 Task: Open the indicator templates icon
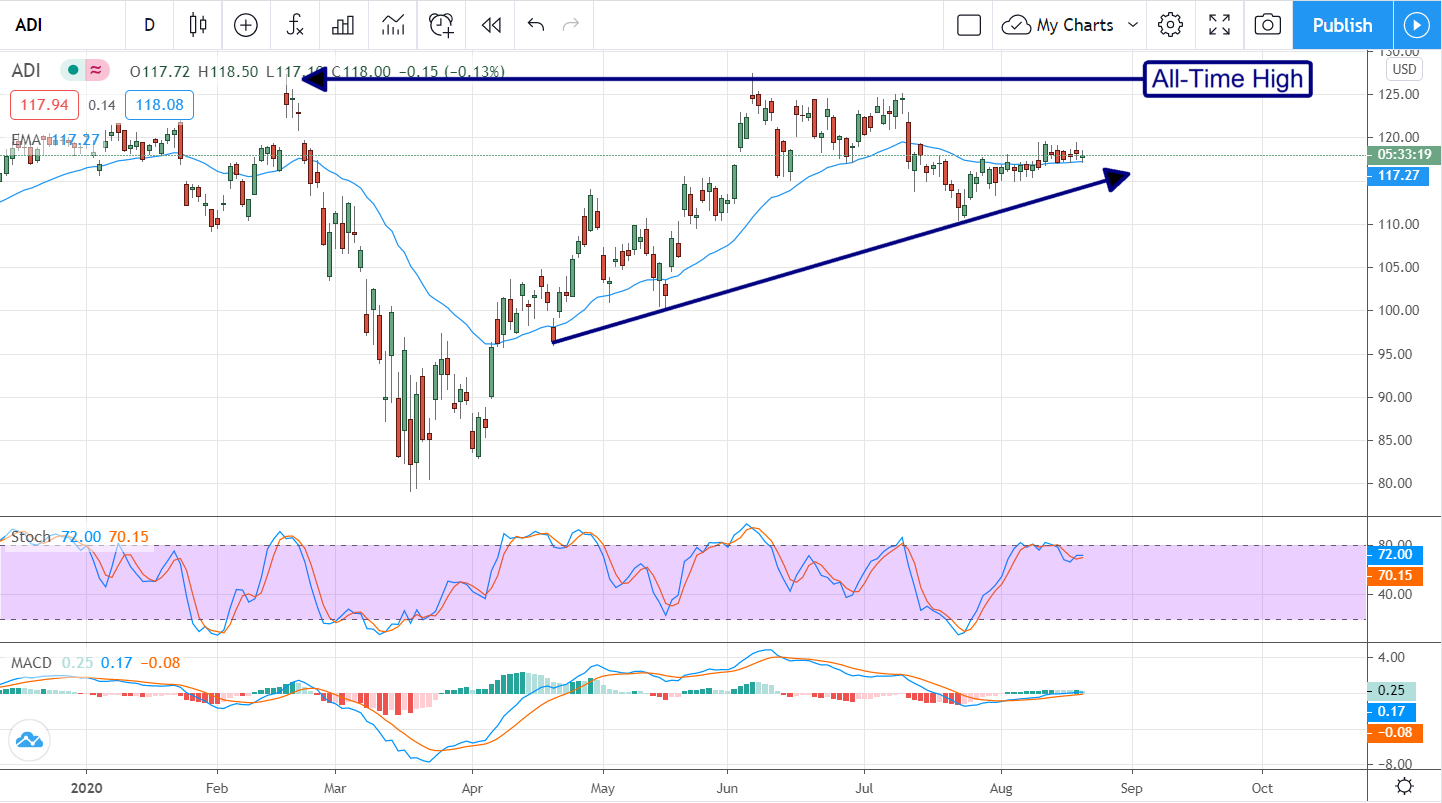point(393,25)
